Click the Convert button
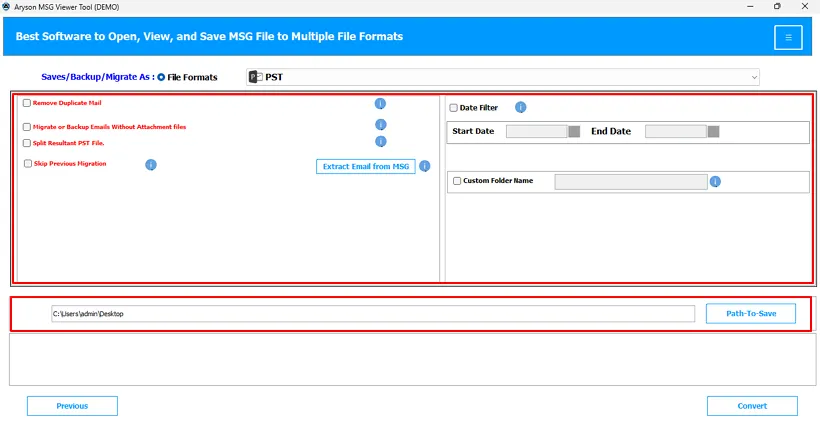This screenshot has height=432, width=820. pos(752,406)
